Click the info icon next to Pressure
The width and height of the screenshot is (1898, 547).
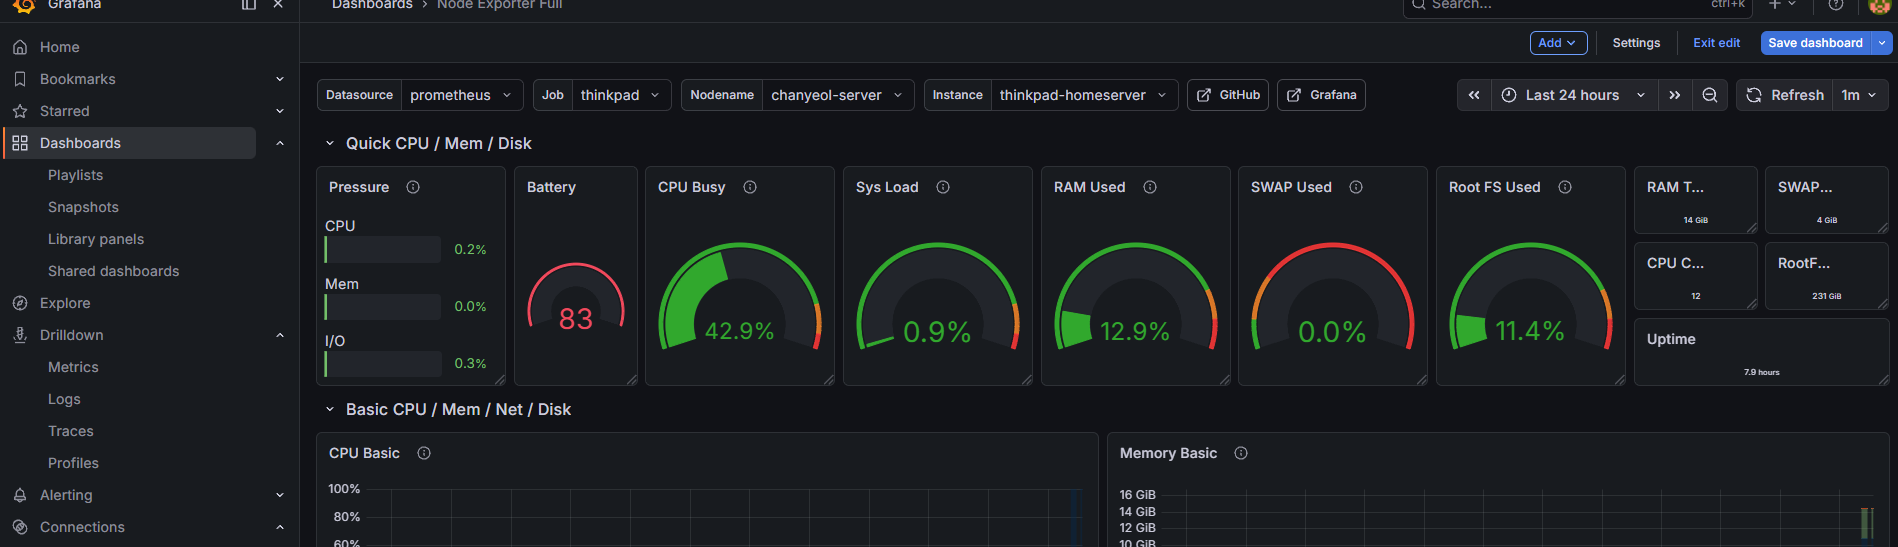pos(413,187)
